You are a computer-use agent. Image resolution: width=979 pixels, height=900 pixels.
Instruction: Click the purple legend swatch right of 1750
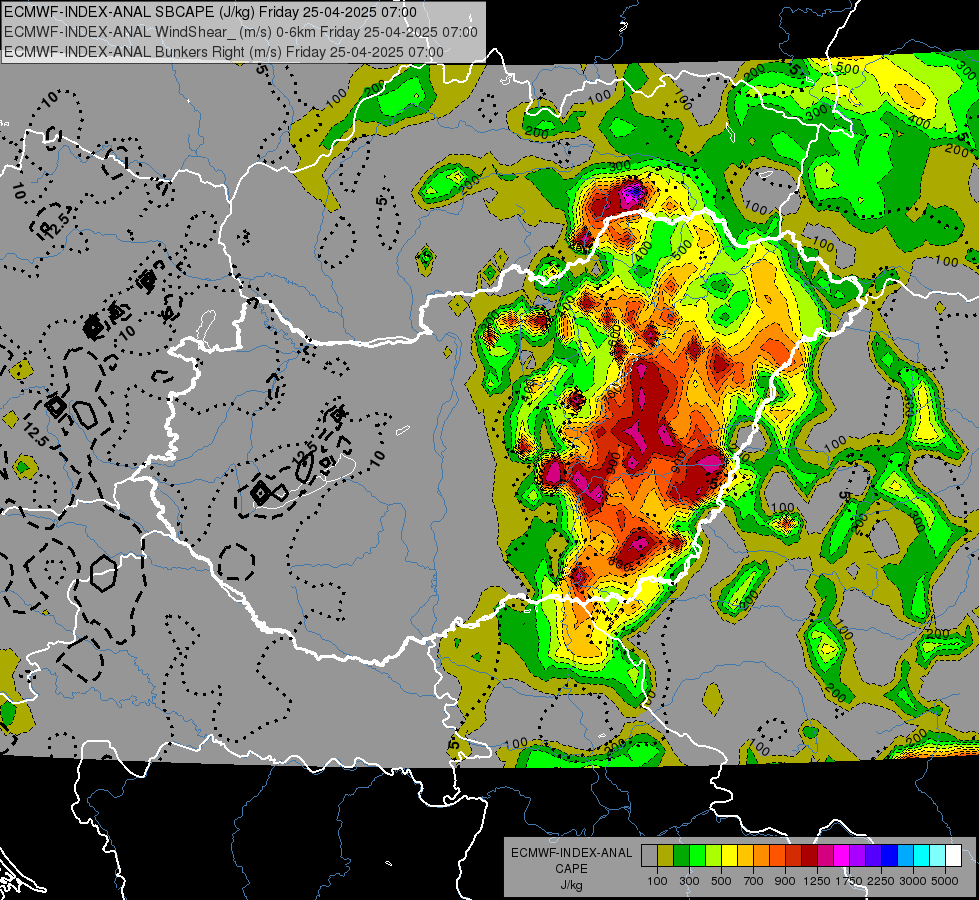pos(857,856)
